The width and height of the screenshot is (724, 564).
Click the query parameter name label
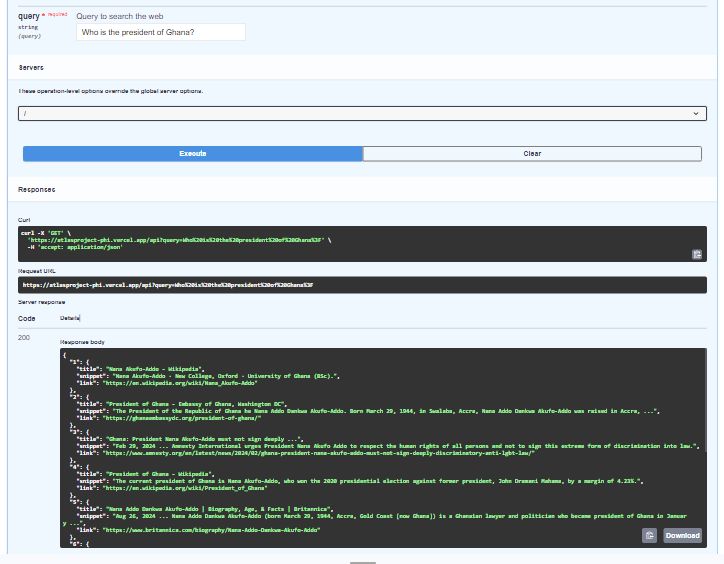[x=29, y=16]
